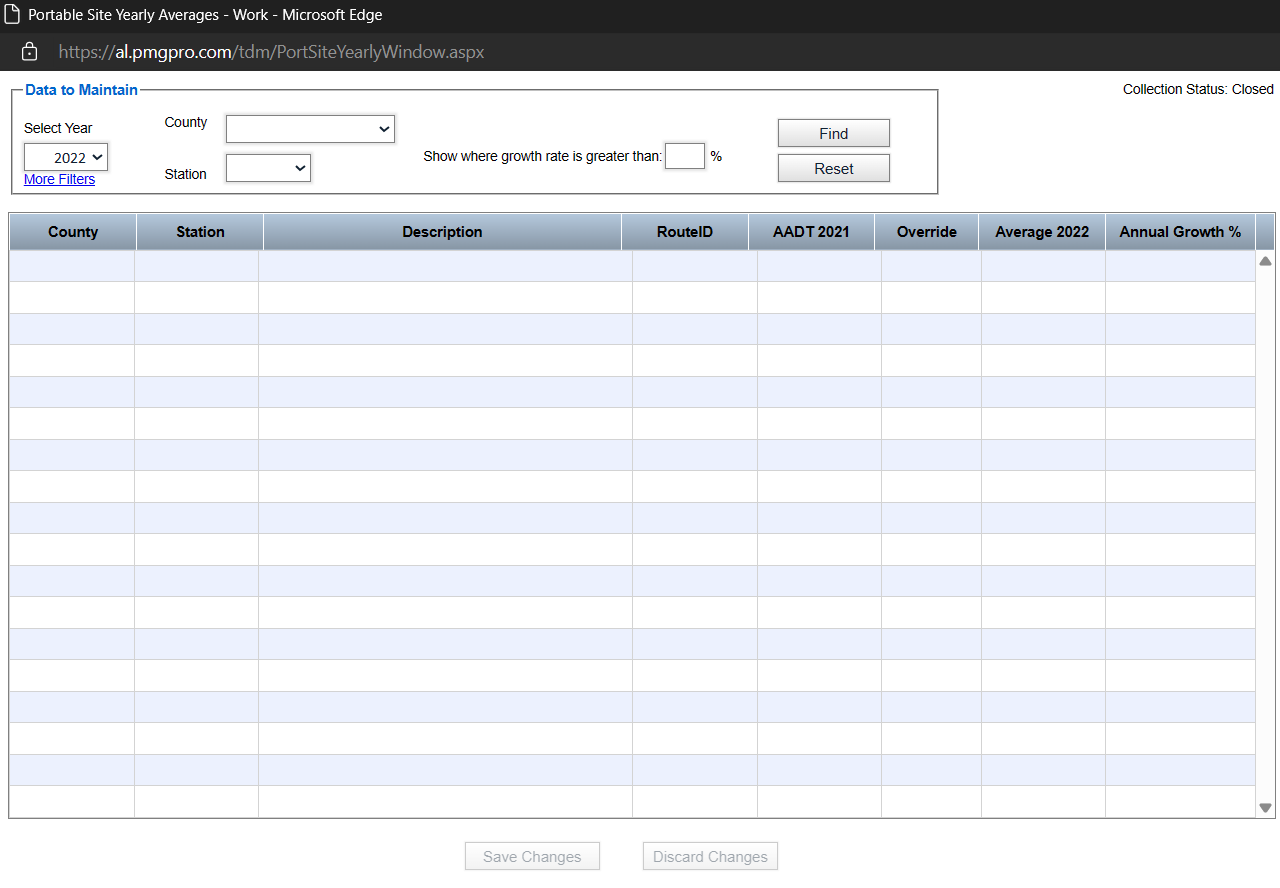The width and height of the screenshot is (1280, 888).
Task: Click the Data to Maintain group label
Action: [x=81, y=90]
